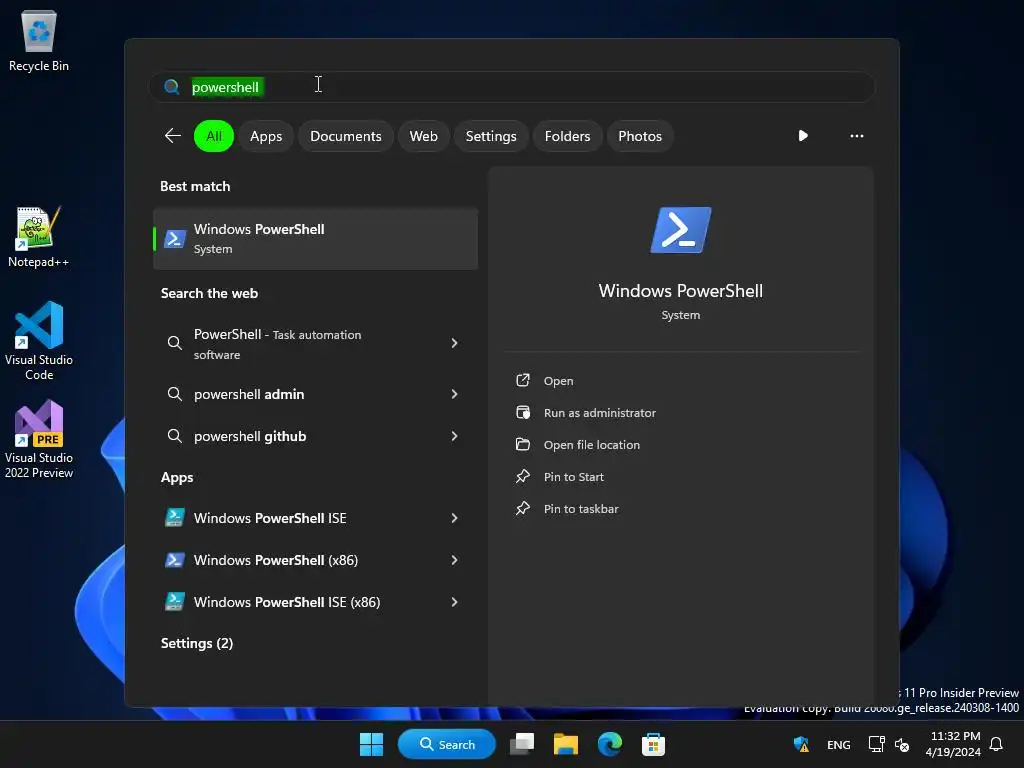Open Microsoft Store from taskbar

(x=653, y=744)
